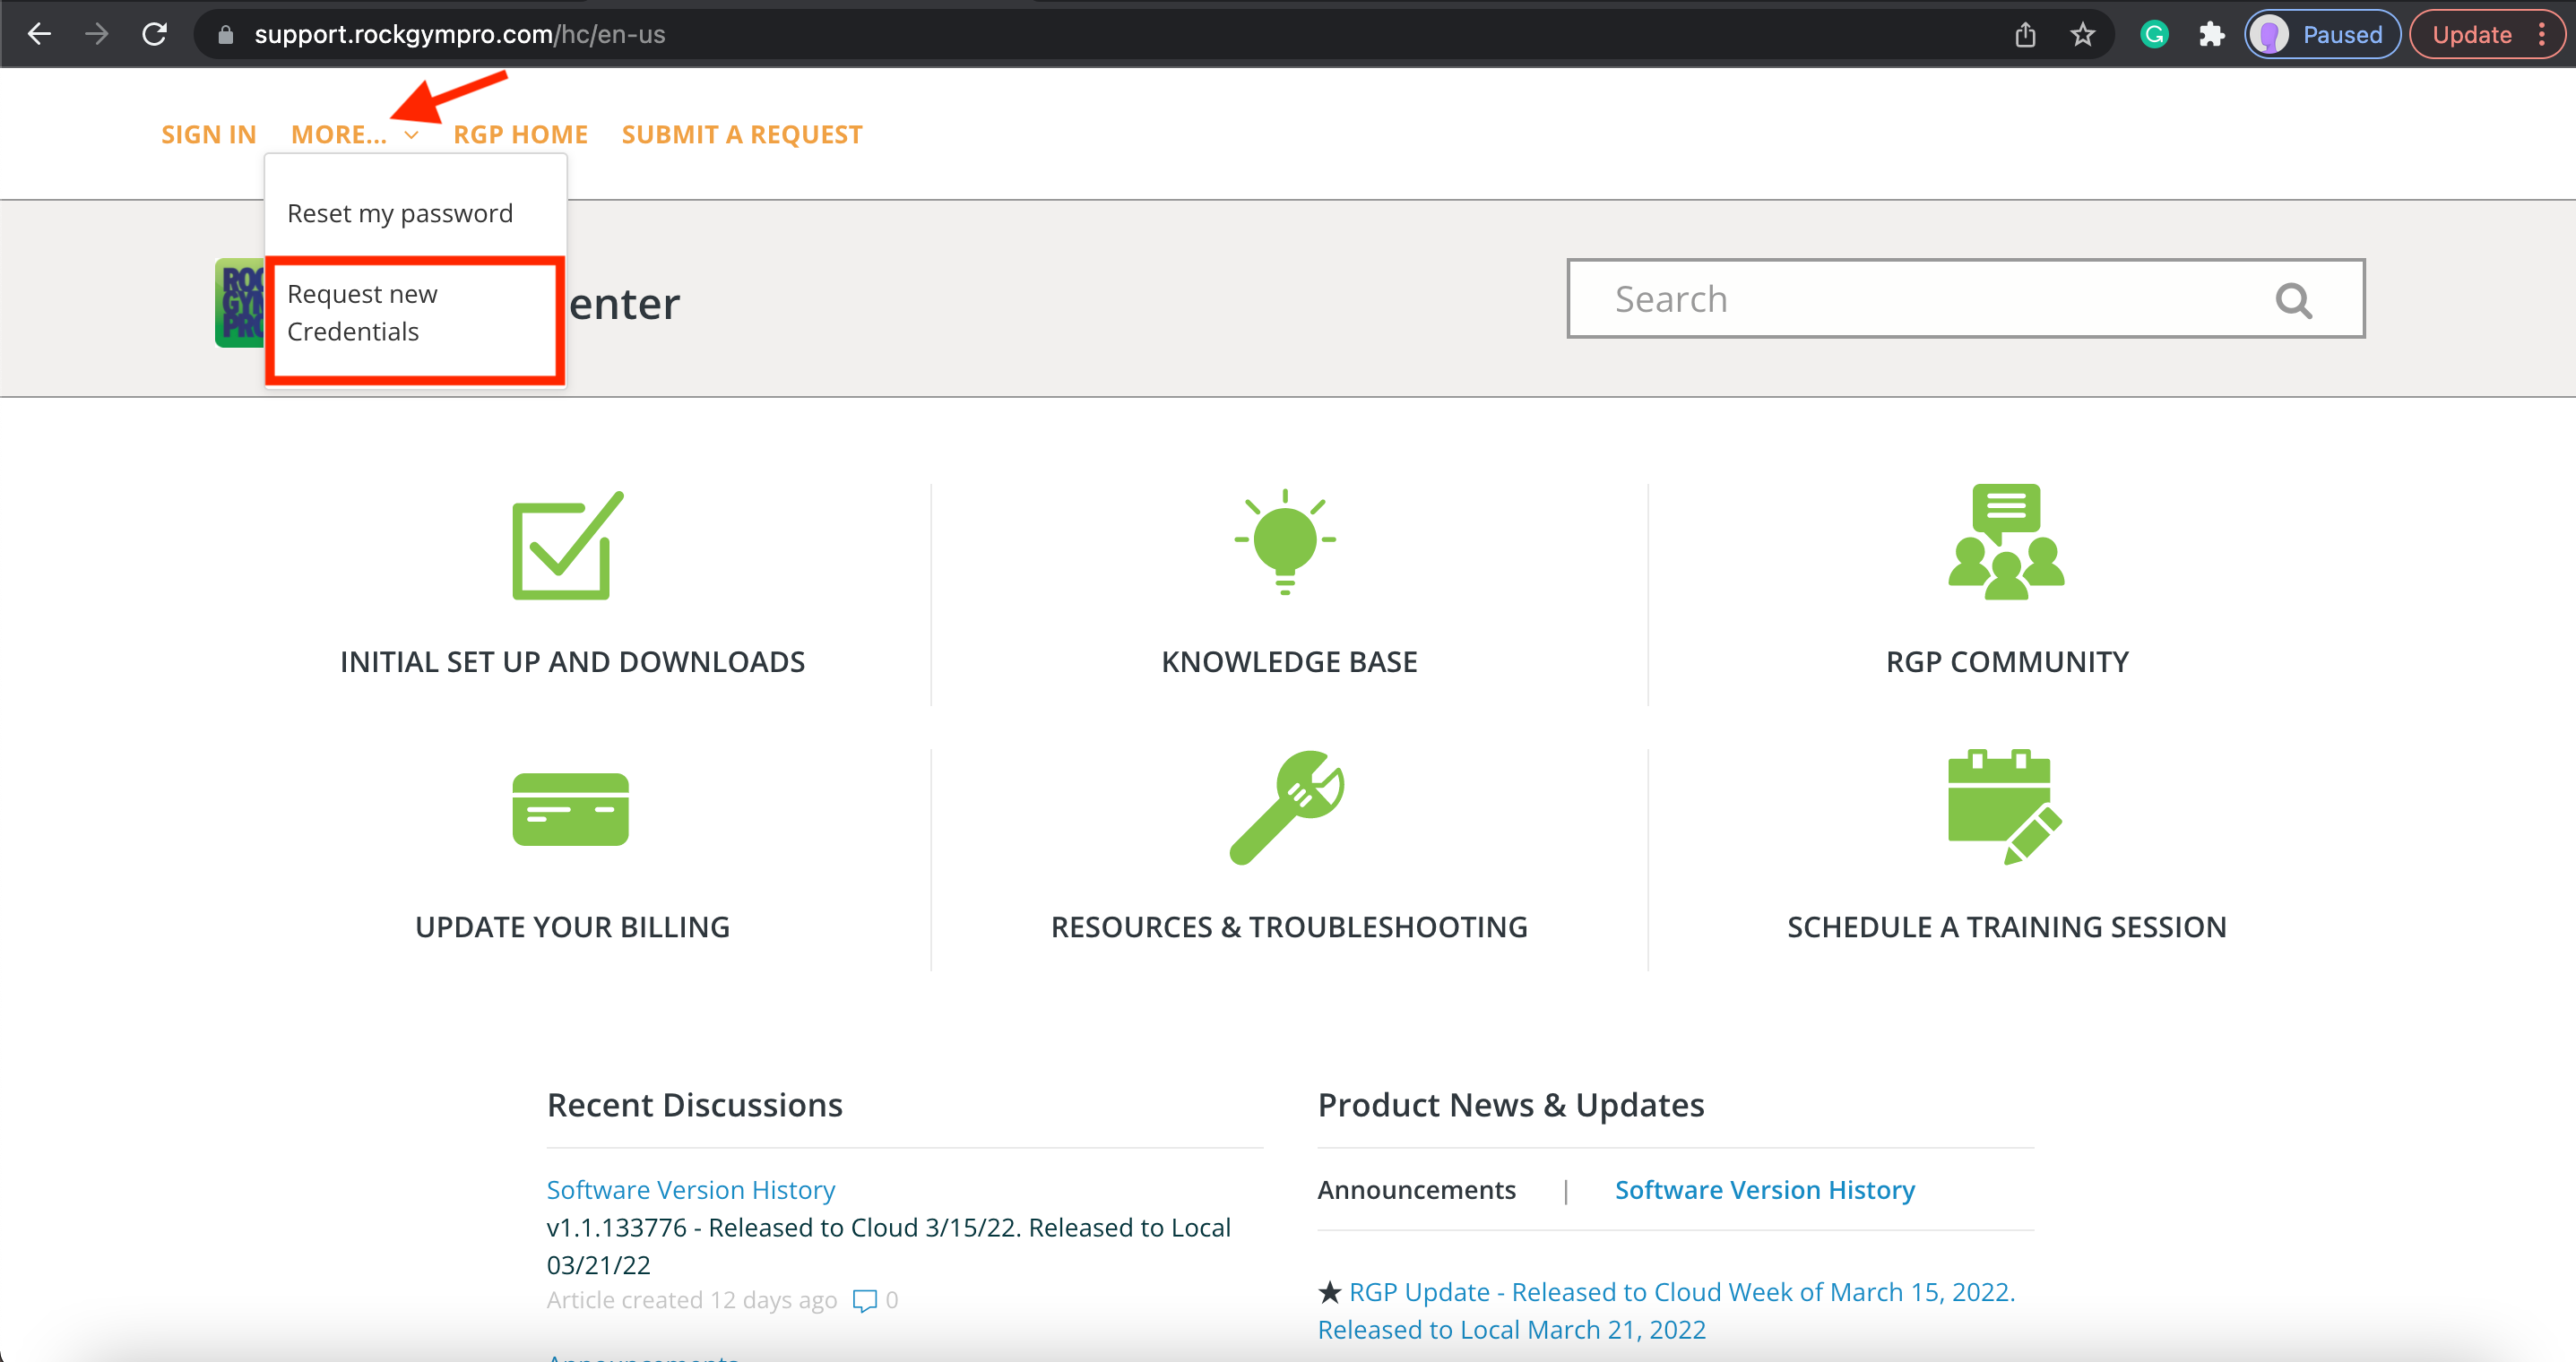This screenshot has width=2576, height=1362.
Task: Choose Reset my password from the menu
Action: pos(400,213)
